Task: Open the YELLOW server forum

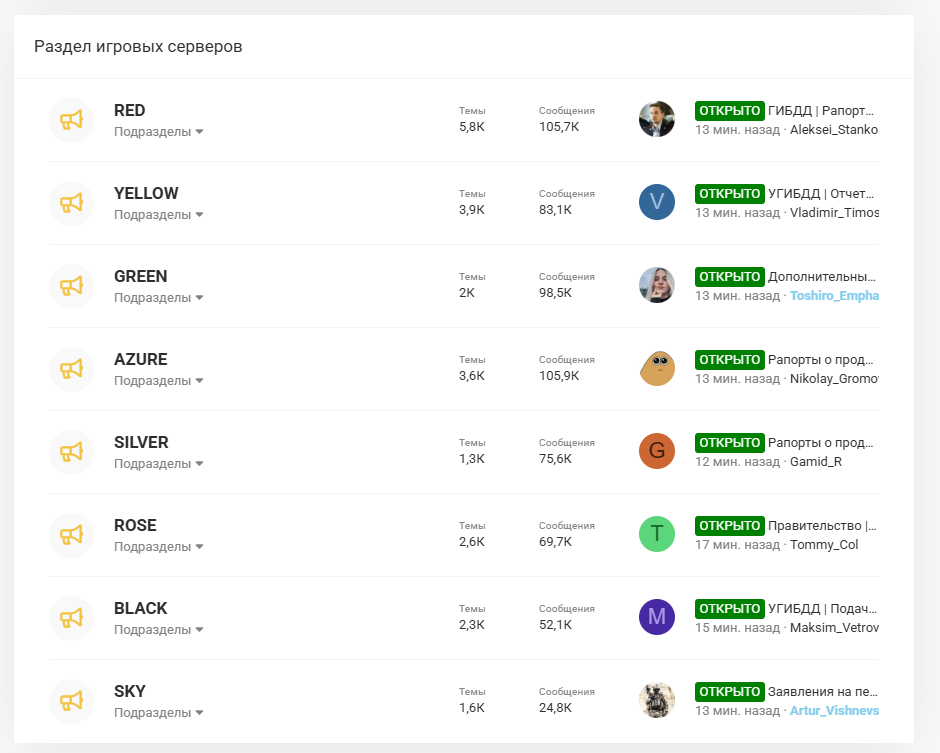Action: tap(146, 193)
